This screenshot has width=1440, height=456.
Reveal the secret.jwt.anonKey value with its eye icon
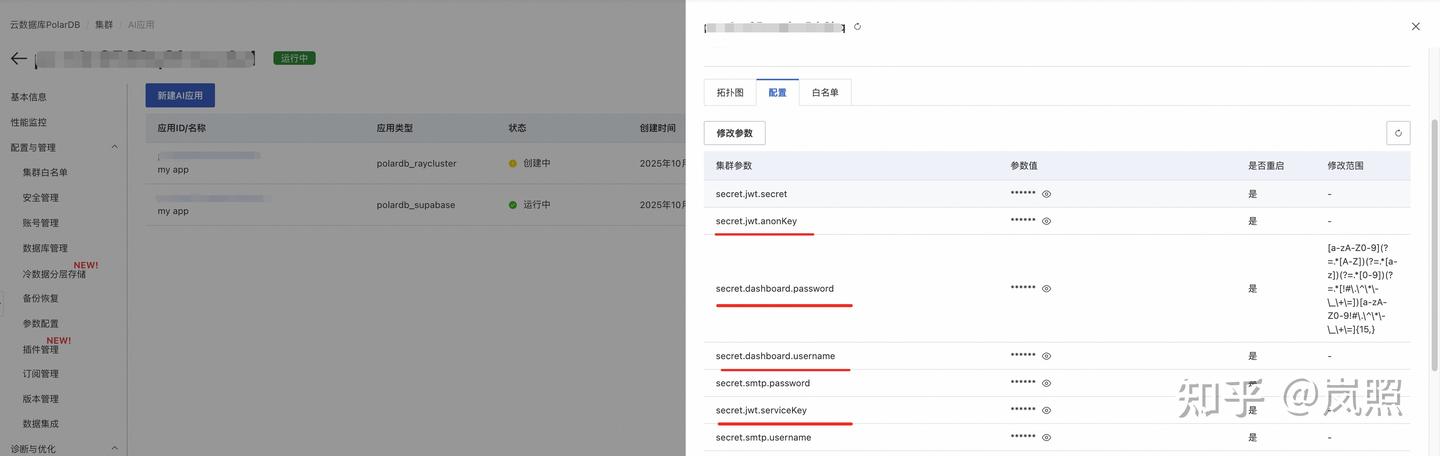pyautogui.click(x=1046, y=221)
